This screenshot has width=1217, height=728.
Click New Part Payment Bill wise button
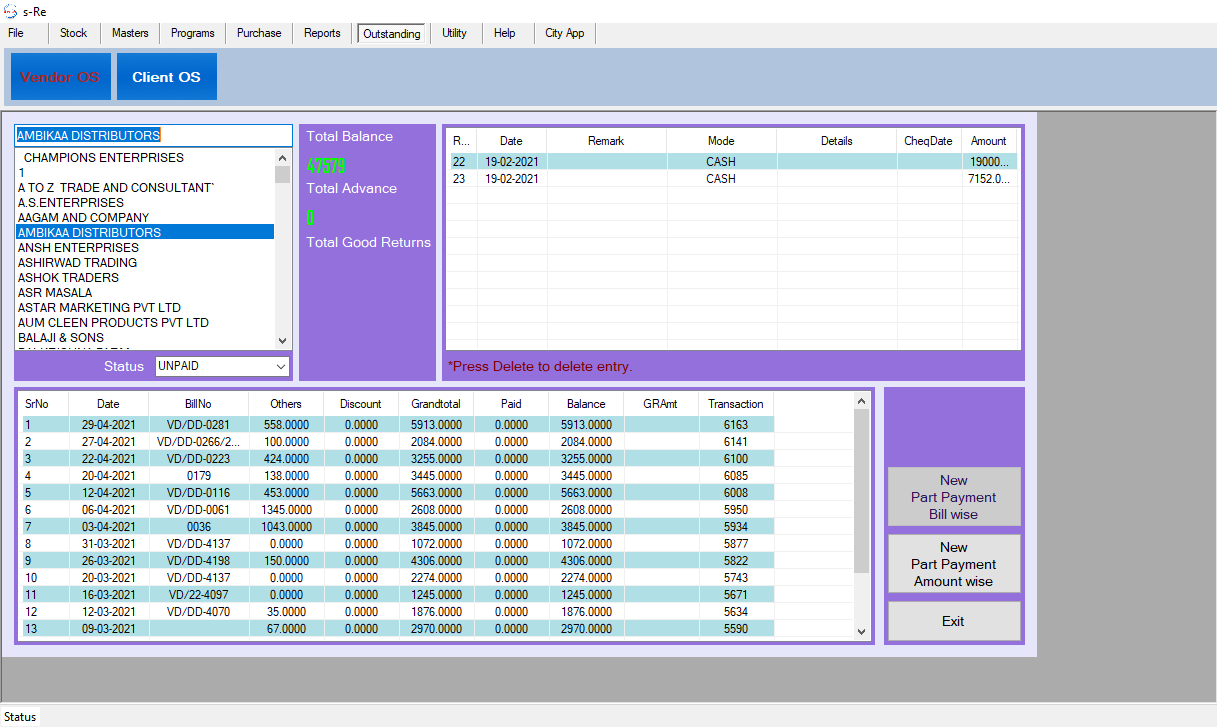pos(953,497)
